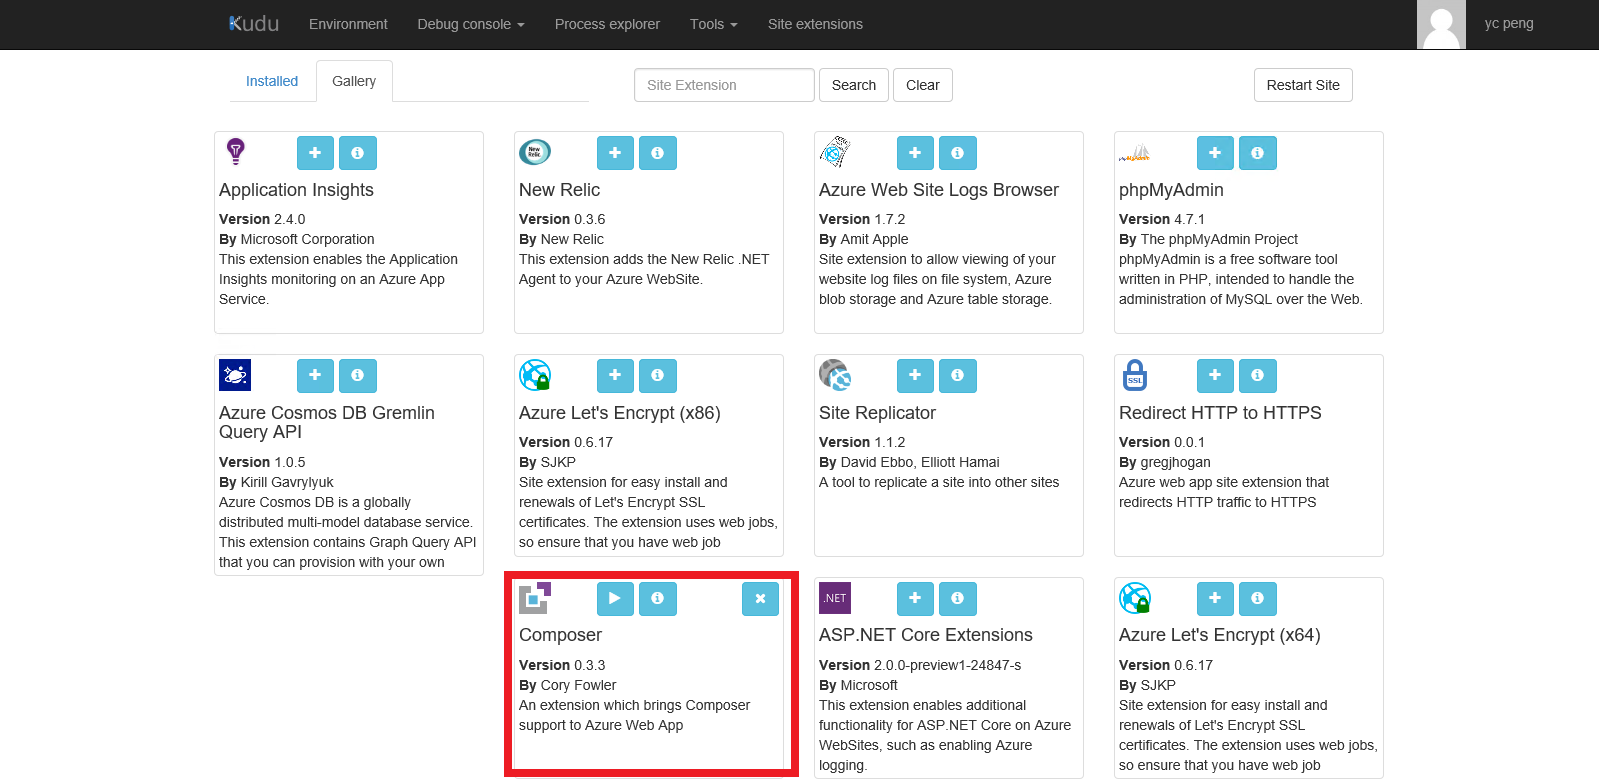Show info for Redirect HTTP to HTTPS

click(1258, 376)
